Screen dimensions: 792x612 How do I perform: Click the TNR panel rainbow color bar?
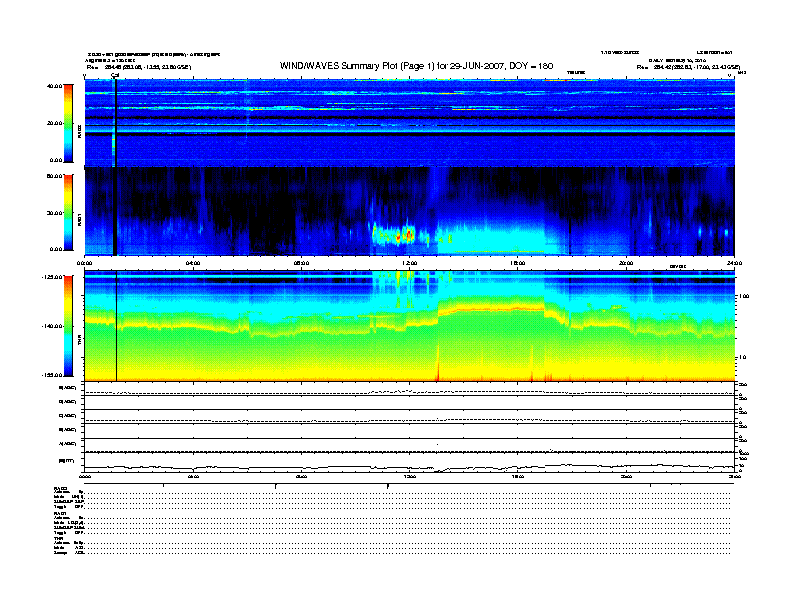pos(68,326)
